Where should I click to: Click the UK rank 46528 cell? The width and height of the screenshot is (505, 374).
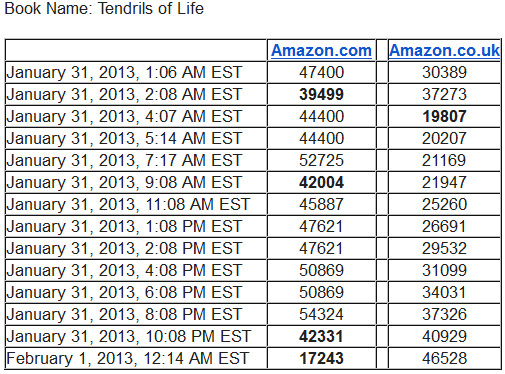tap(444, 358)
